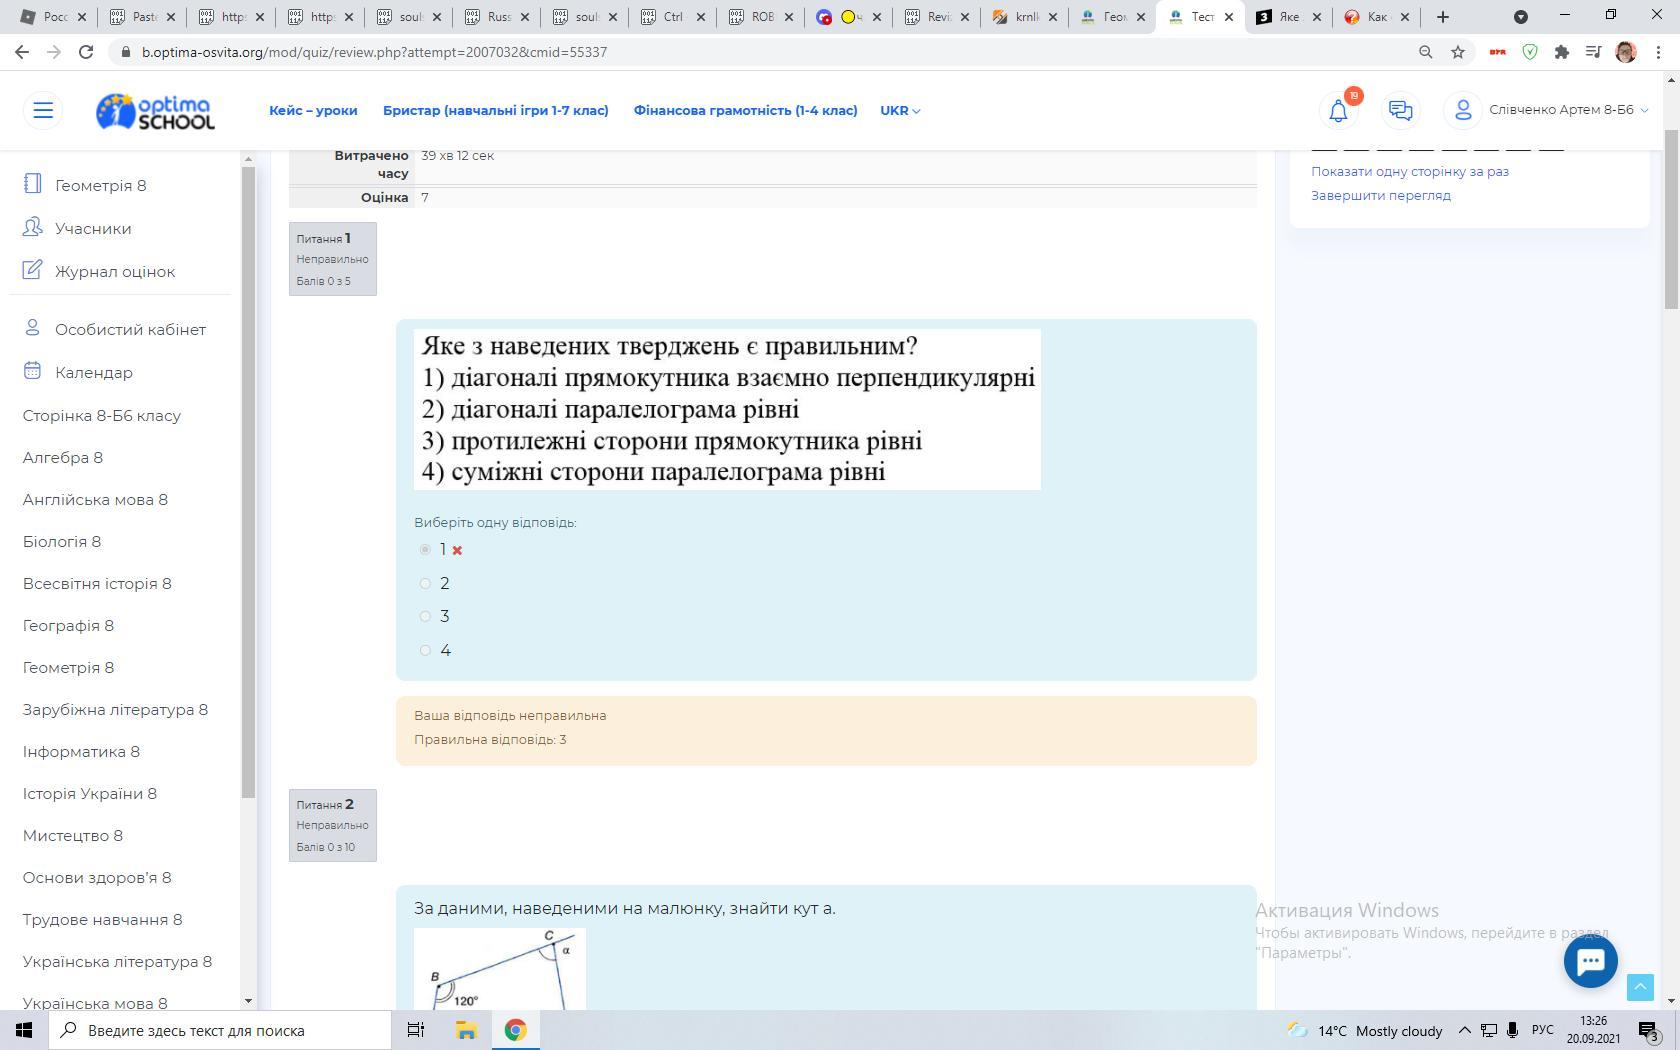Click the browser back arrow
Screen dimensions: 1680x1050
click(22, 52)
